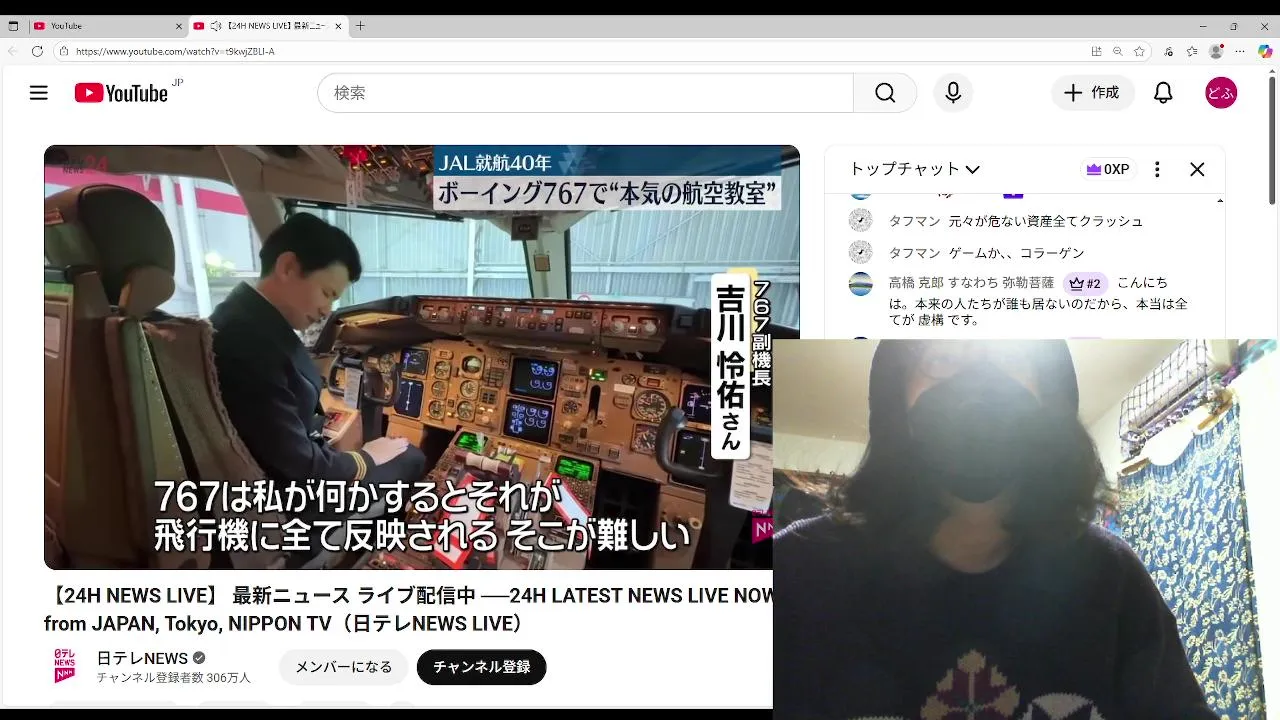Image resolution: width=1280 pixels, height=720 pixels.
Task: Click the live news video player
Action: 421,357
